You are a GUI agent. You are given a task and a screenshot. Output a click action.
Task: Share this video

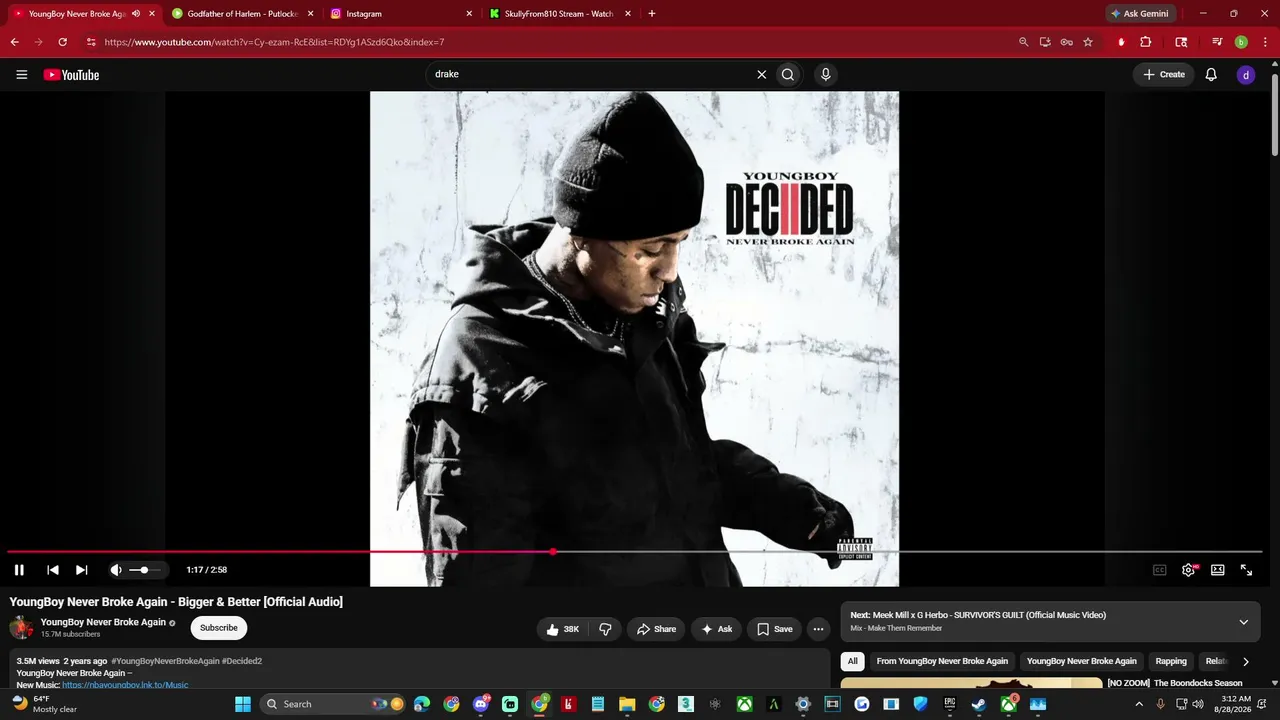[656, 629]
